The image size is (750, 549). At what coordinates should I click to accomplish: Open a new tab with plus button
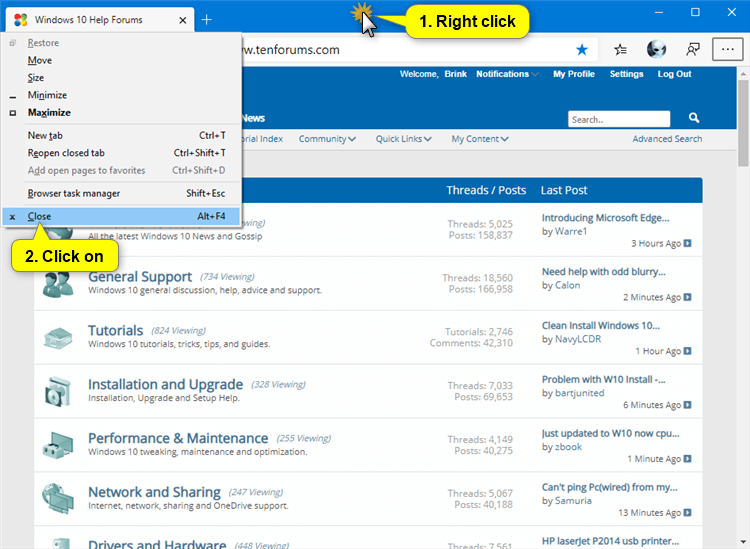(207, 20)
